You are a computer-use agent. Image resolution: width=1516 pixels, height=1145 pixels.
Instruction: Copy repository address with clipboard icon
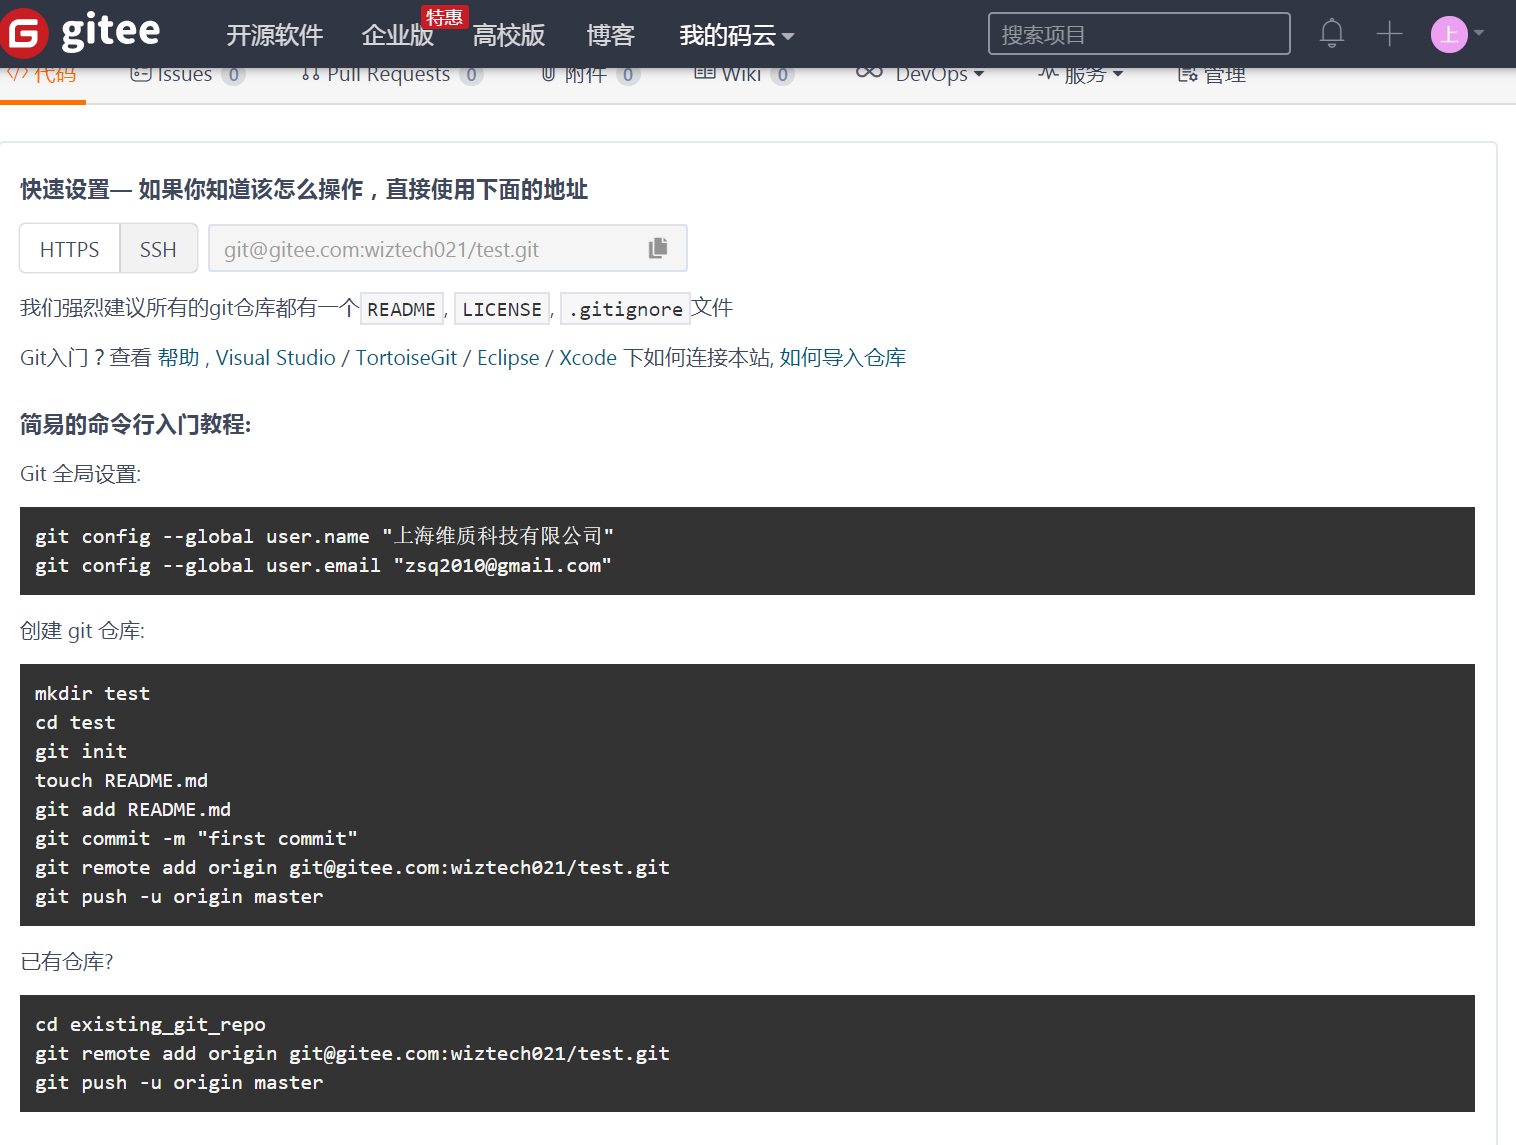(x=657, y=248)
